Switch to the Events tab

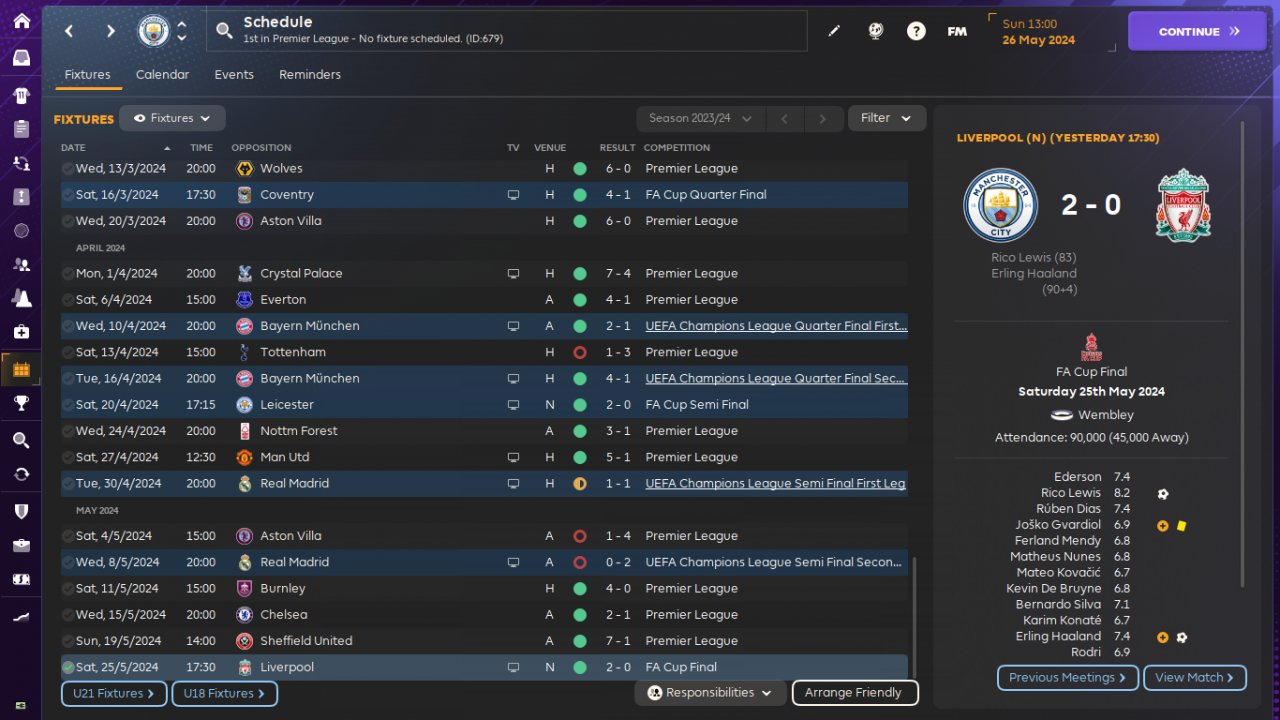pos(234,75)
